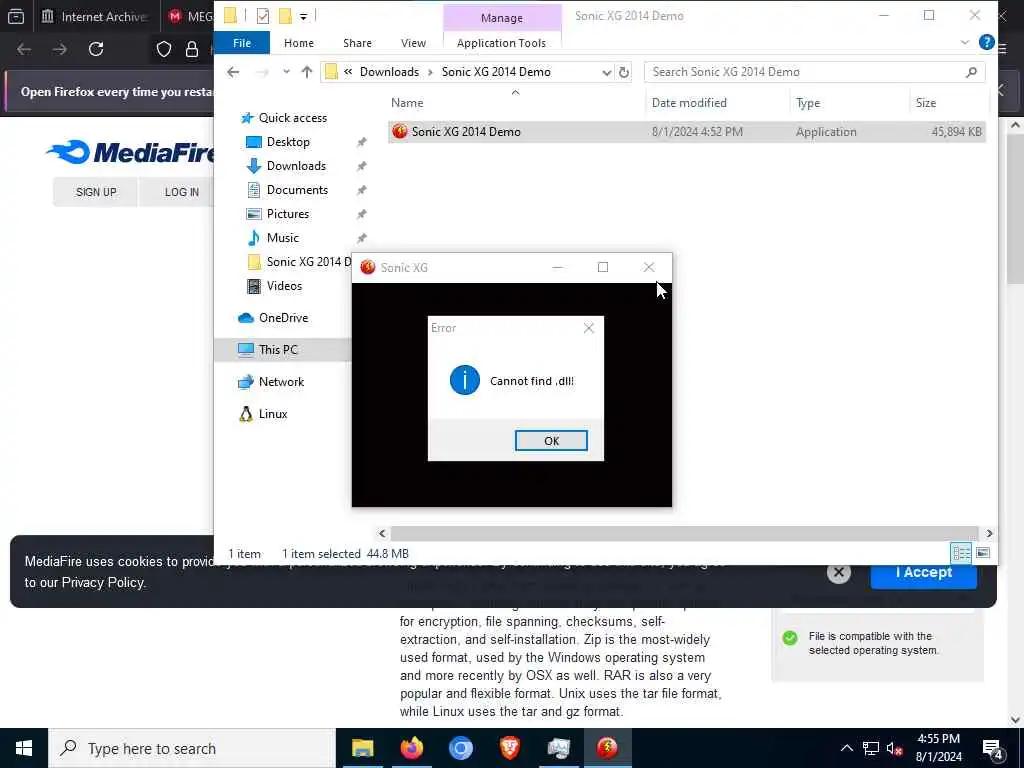
Task: Click the Firefox tracking protection shield icon
Action: 164,49
